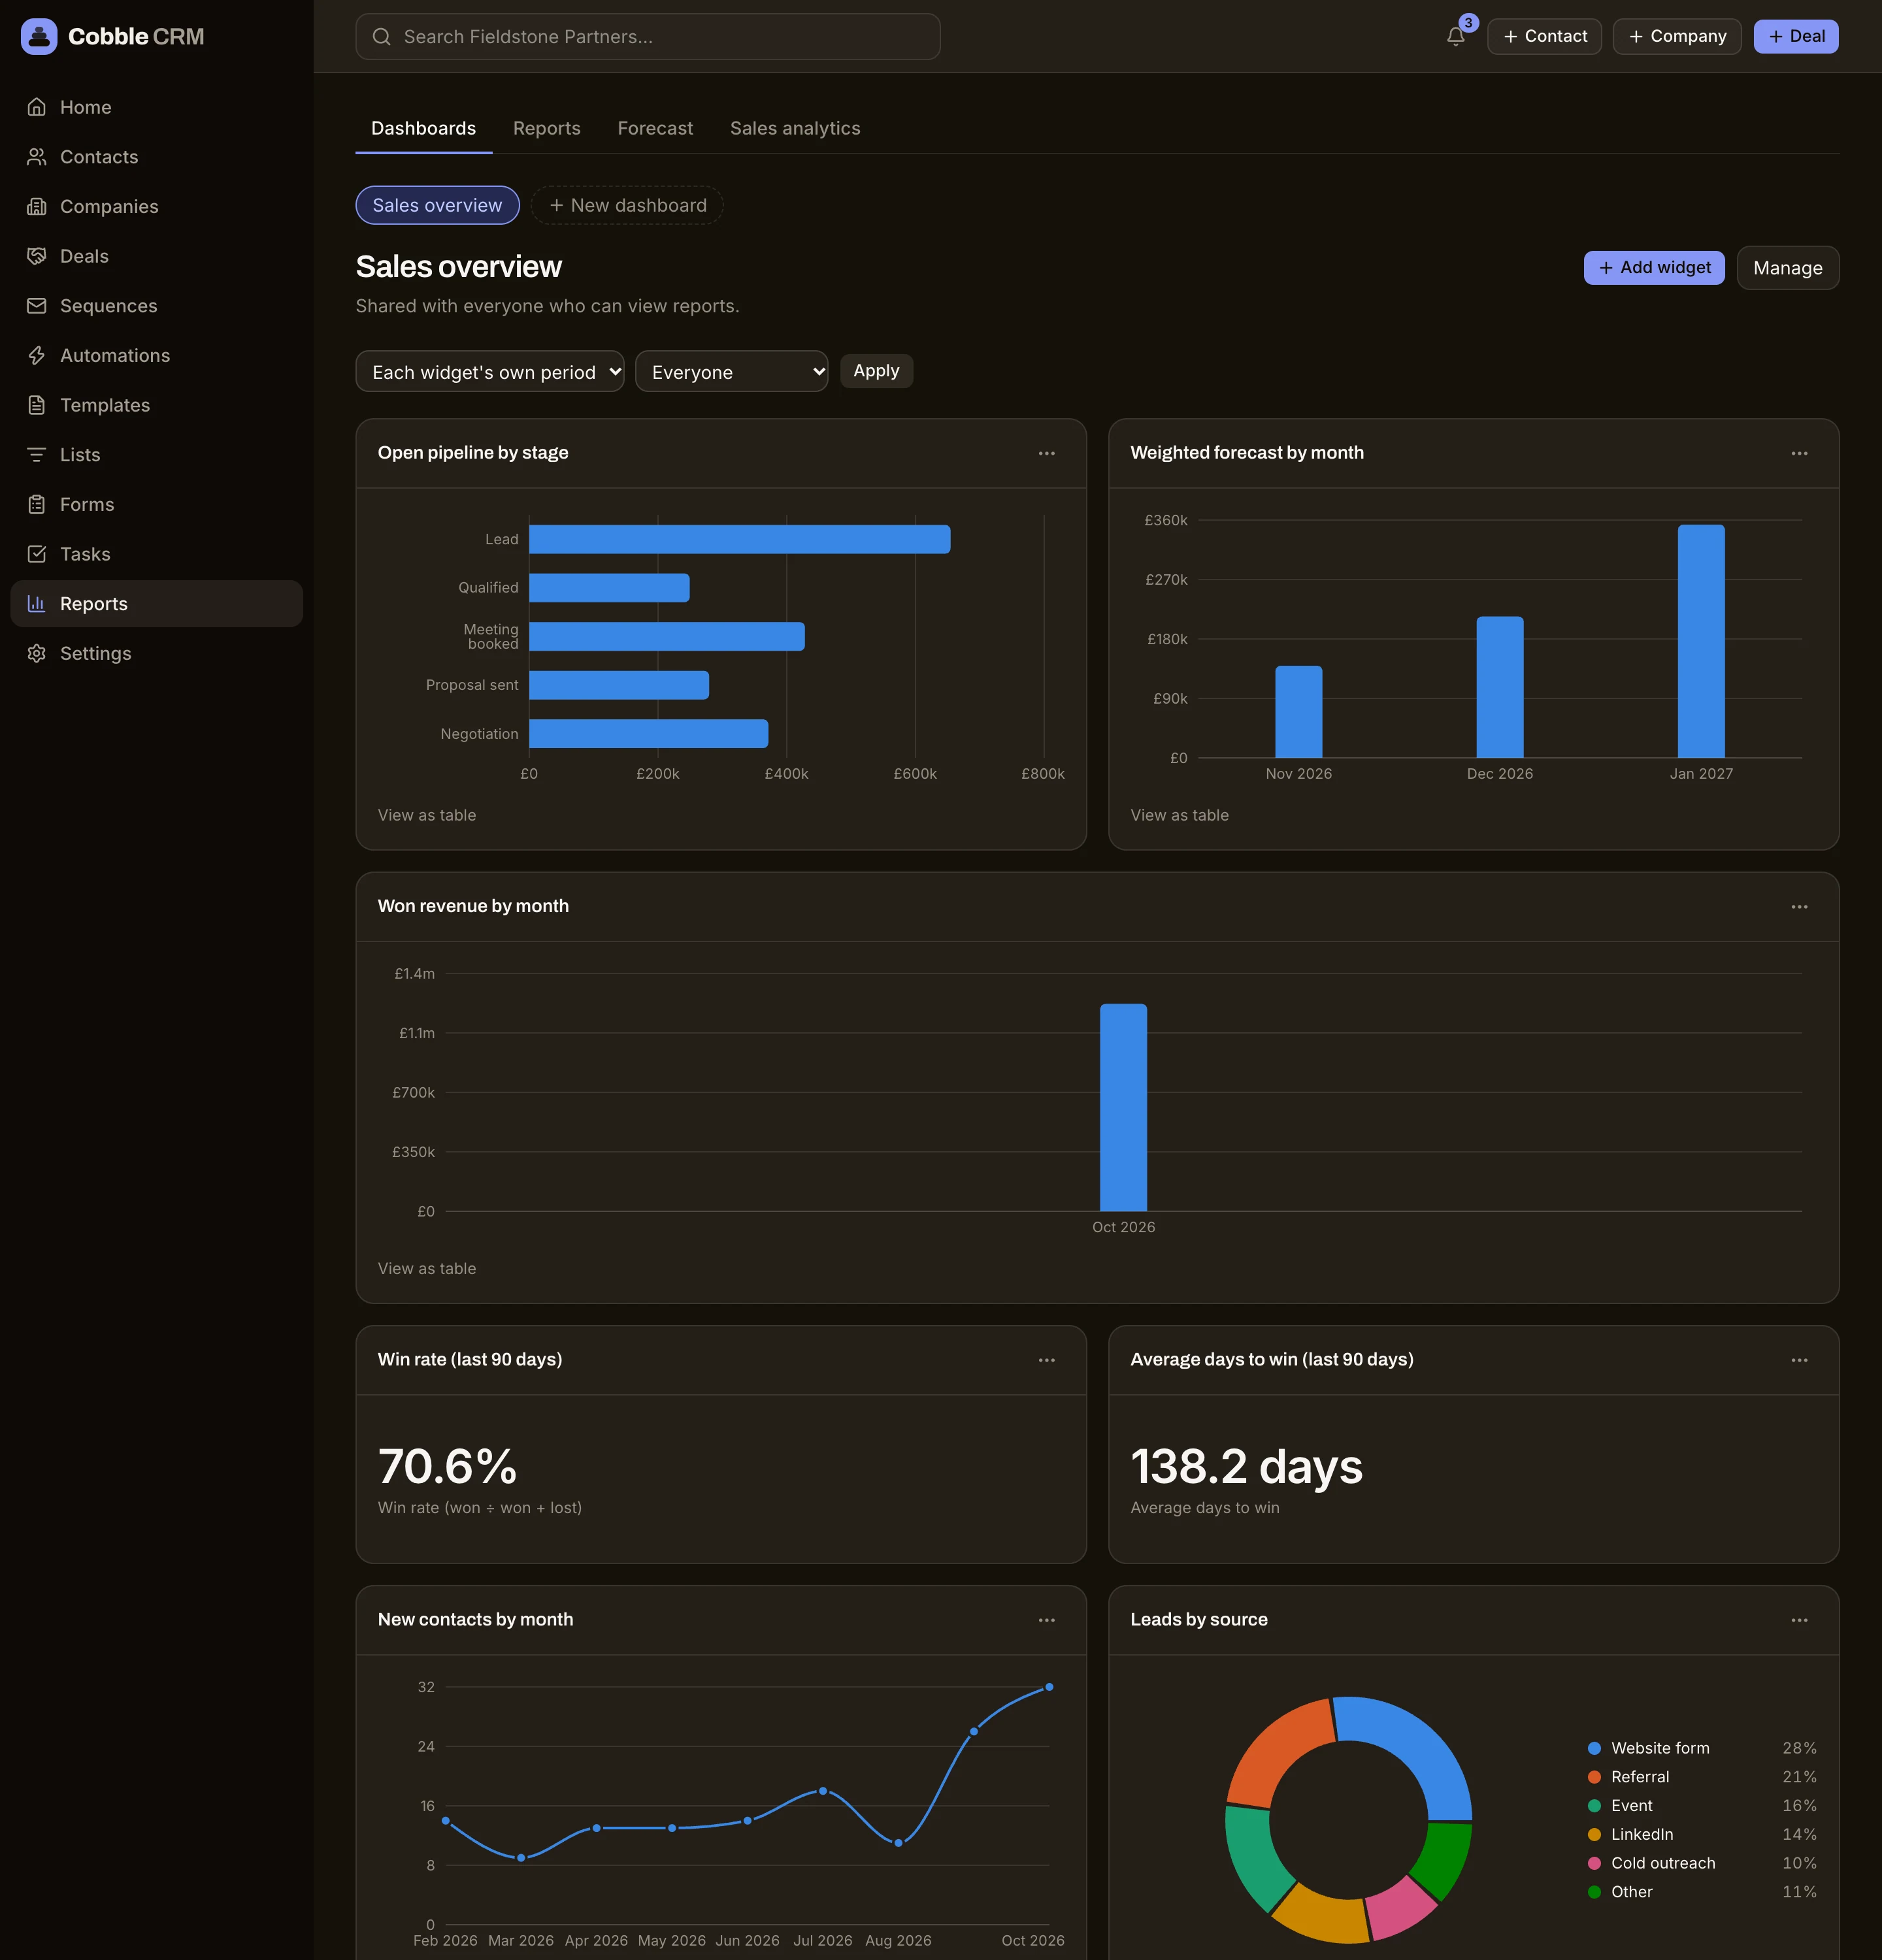The width and height of the screenshot is (1882, 1960).
Task: Open Lists in the sidebar
Action: (156, 455)
